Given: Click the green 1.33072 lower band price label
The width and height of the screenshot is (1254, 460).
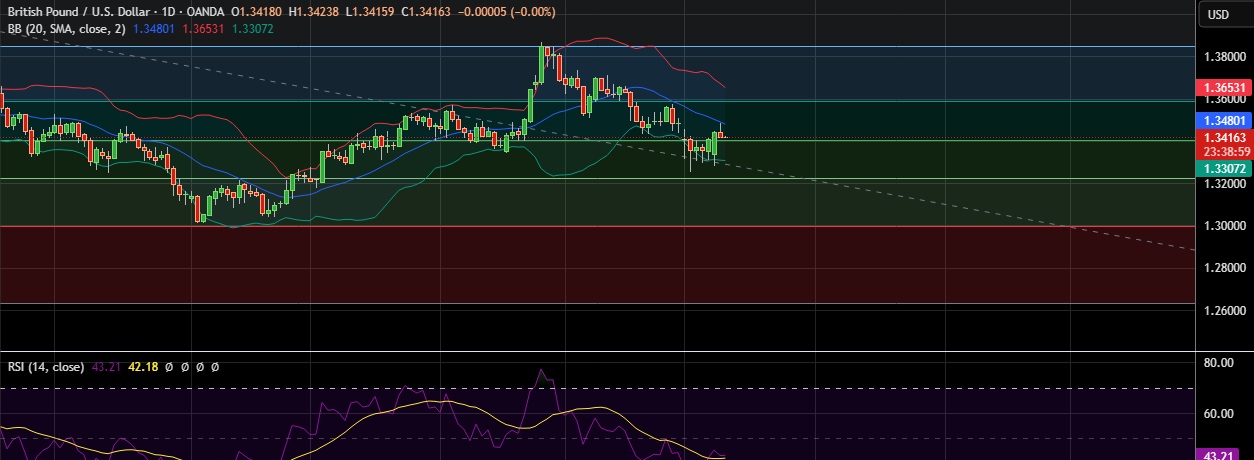Looking at the screenshot, I should point(1225,170).
